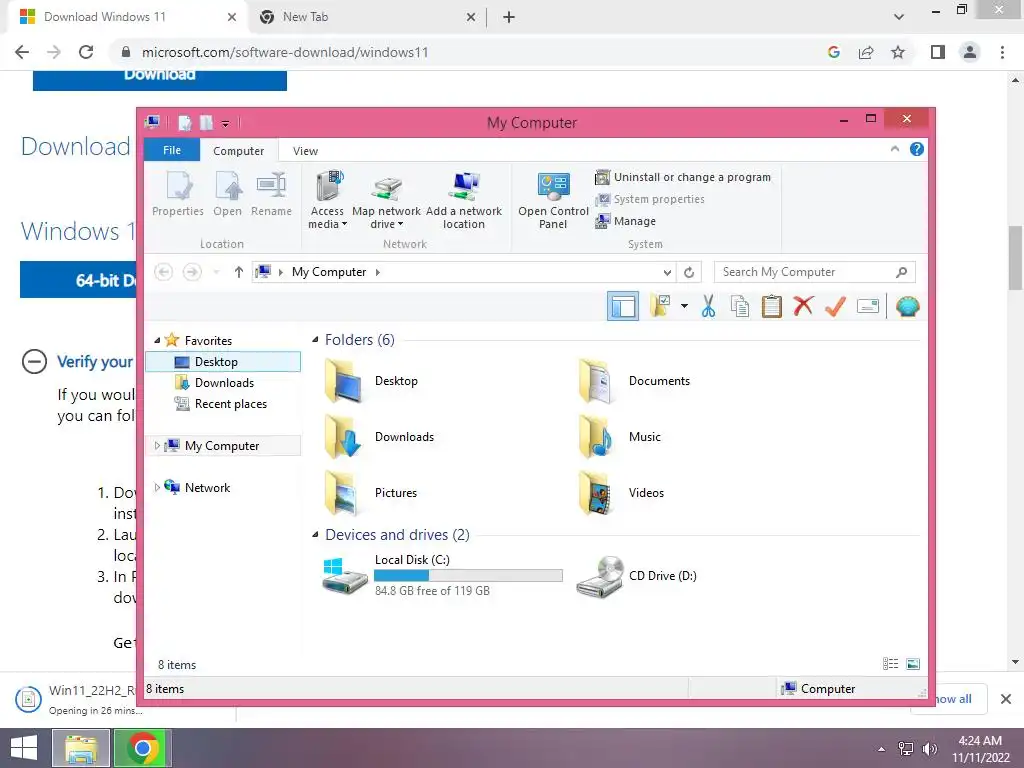
Task: Open the File ribbon tab
Action: coord(172,150)
